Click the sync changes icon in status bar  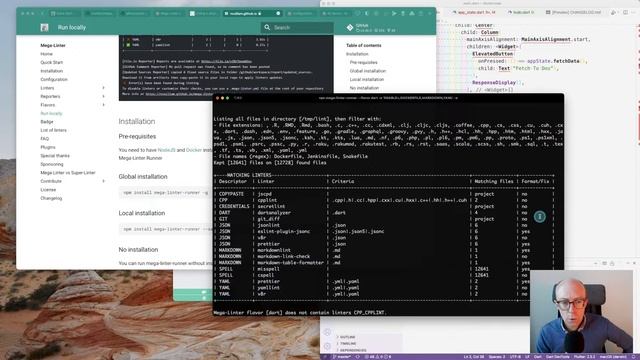358,357
